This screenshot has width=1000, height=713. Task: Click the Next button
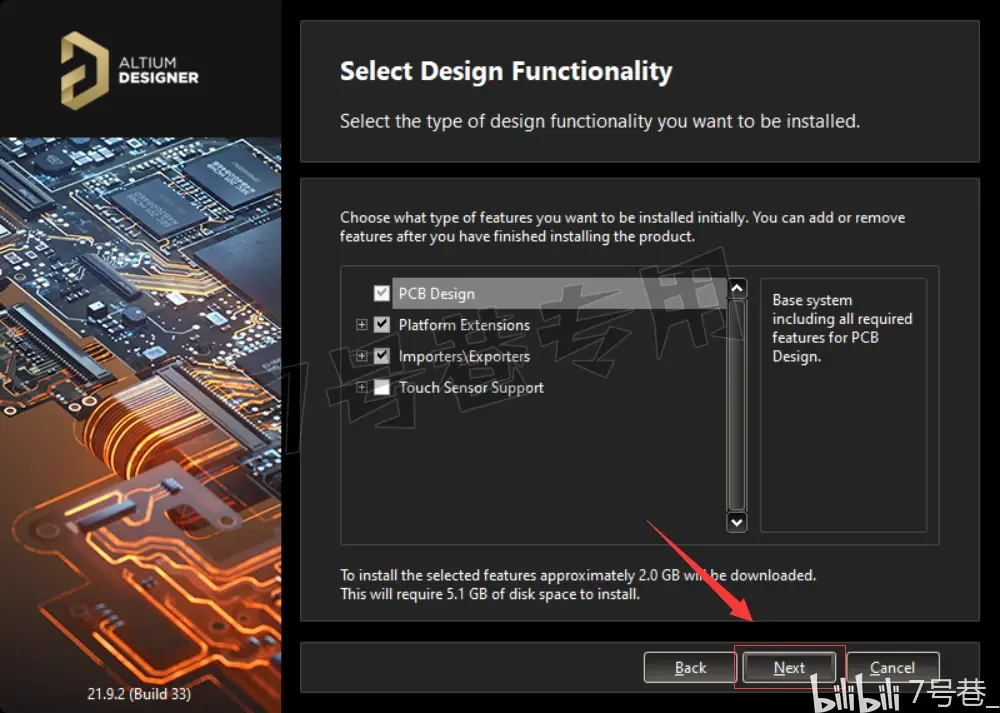tap(790, 668)
